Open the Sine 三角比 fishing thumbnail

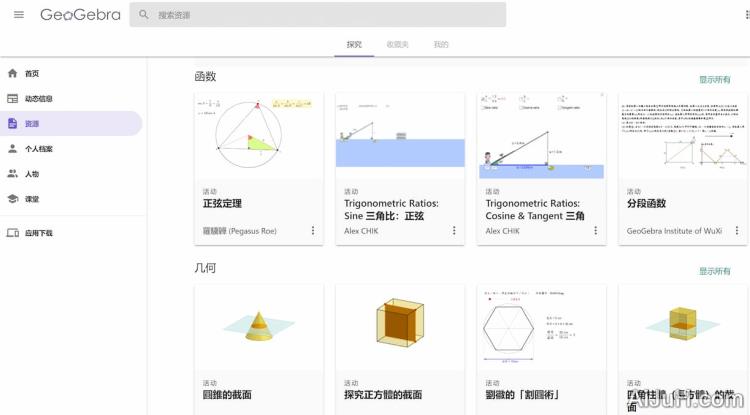pos(400,136)
